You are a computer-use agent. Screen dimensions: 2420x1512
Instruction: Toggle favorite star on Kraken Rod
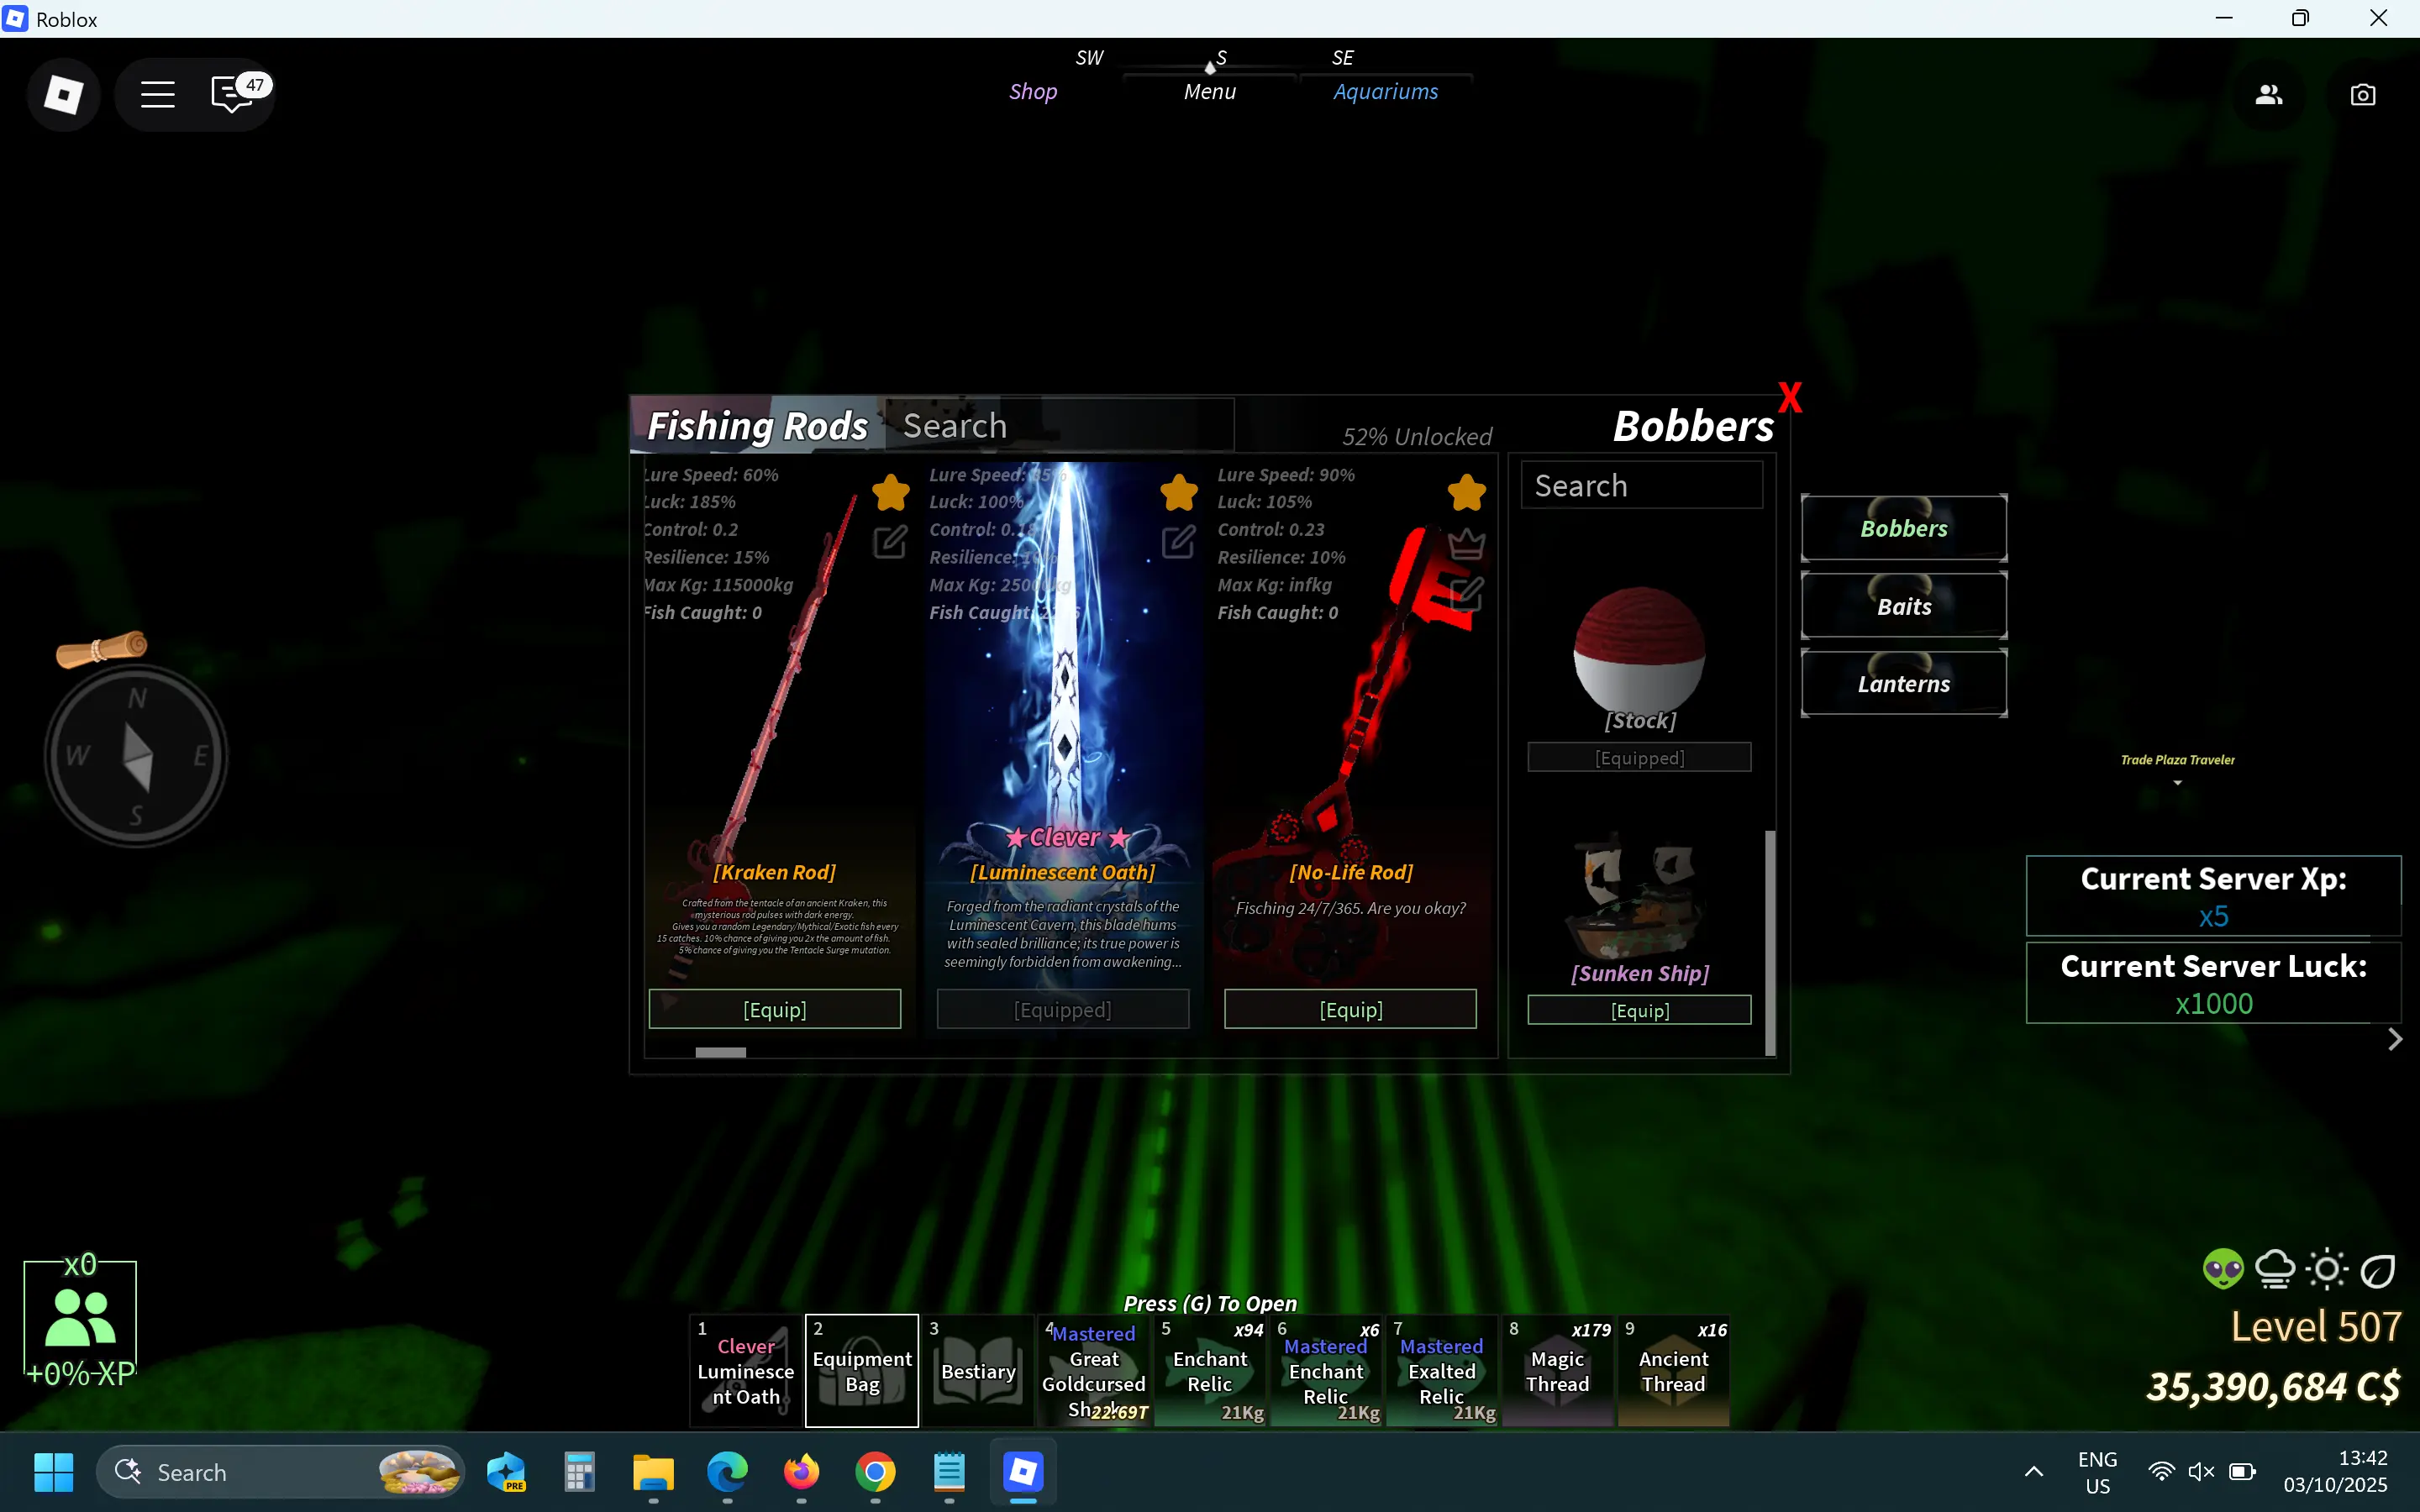coord(890,492)
